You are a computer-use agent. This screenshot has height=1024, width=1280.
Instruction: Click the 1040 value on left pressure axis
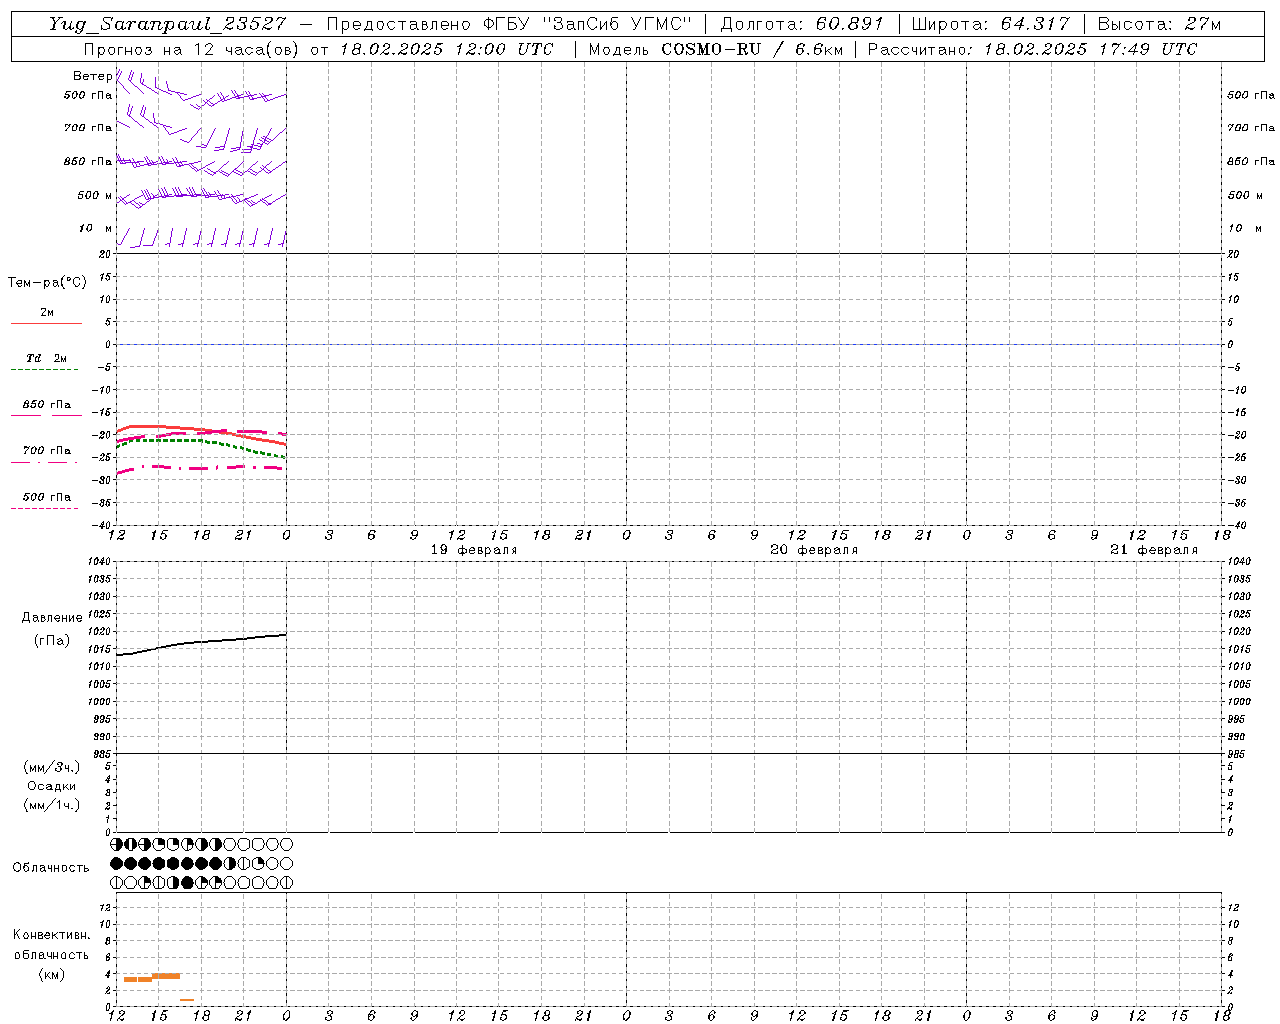[x=100, y=562]
